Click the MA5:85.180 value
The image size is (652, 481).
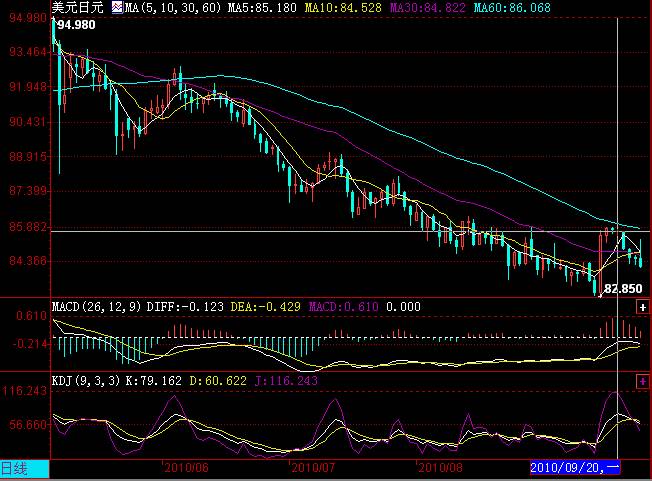(x=262, y=7)
